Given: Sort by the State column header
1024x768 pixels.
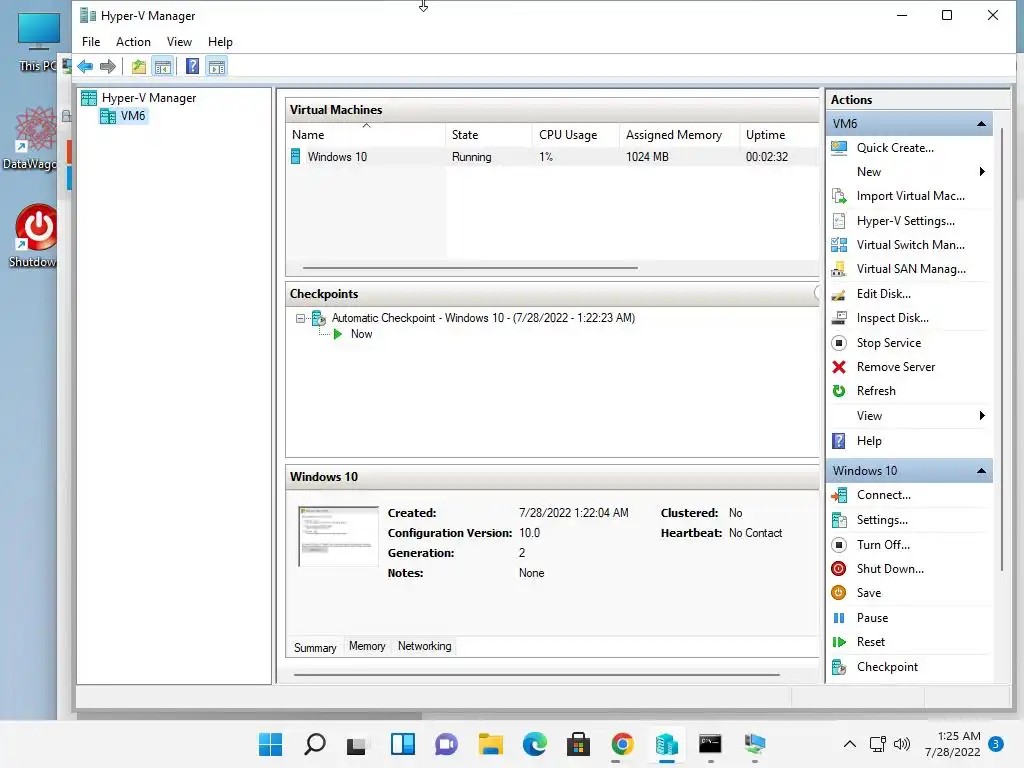Looking at the screenshot, I should click(x=488, y=135).
